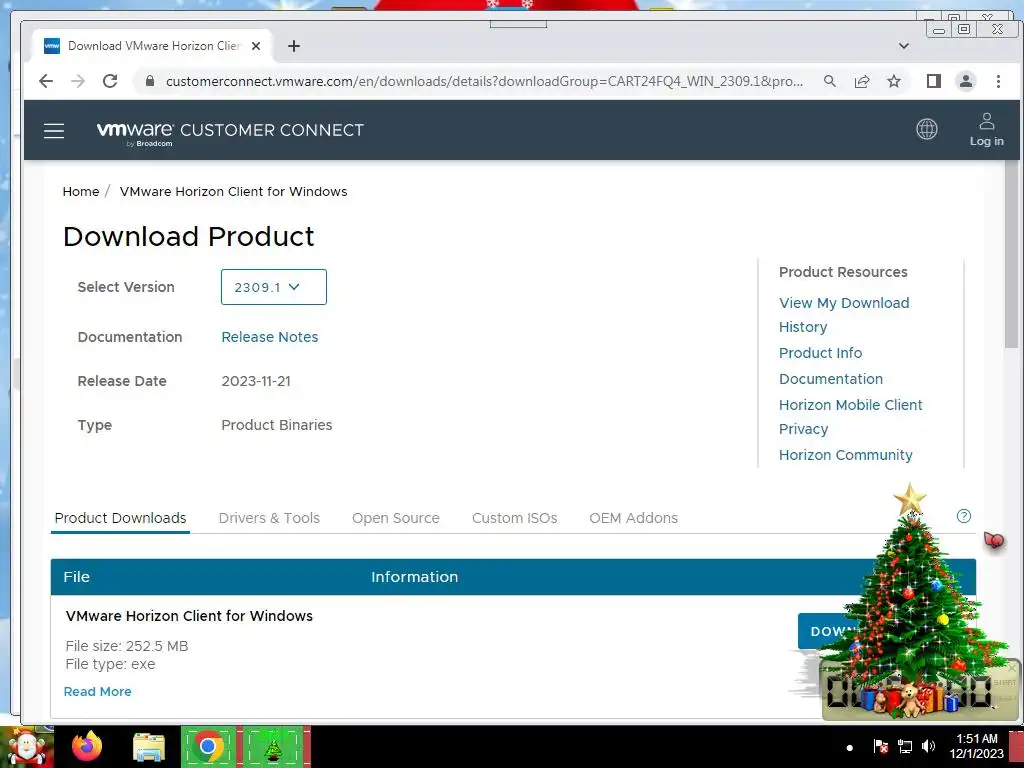Open the Product Info link

tap(820, 353)
